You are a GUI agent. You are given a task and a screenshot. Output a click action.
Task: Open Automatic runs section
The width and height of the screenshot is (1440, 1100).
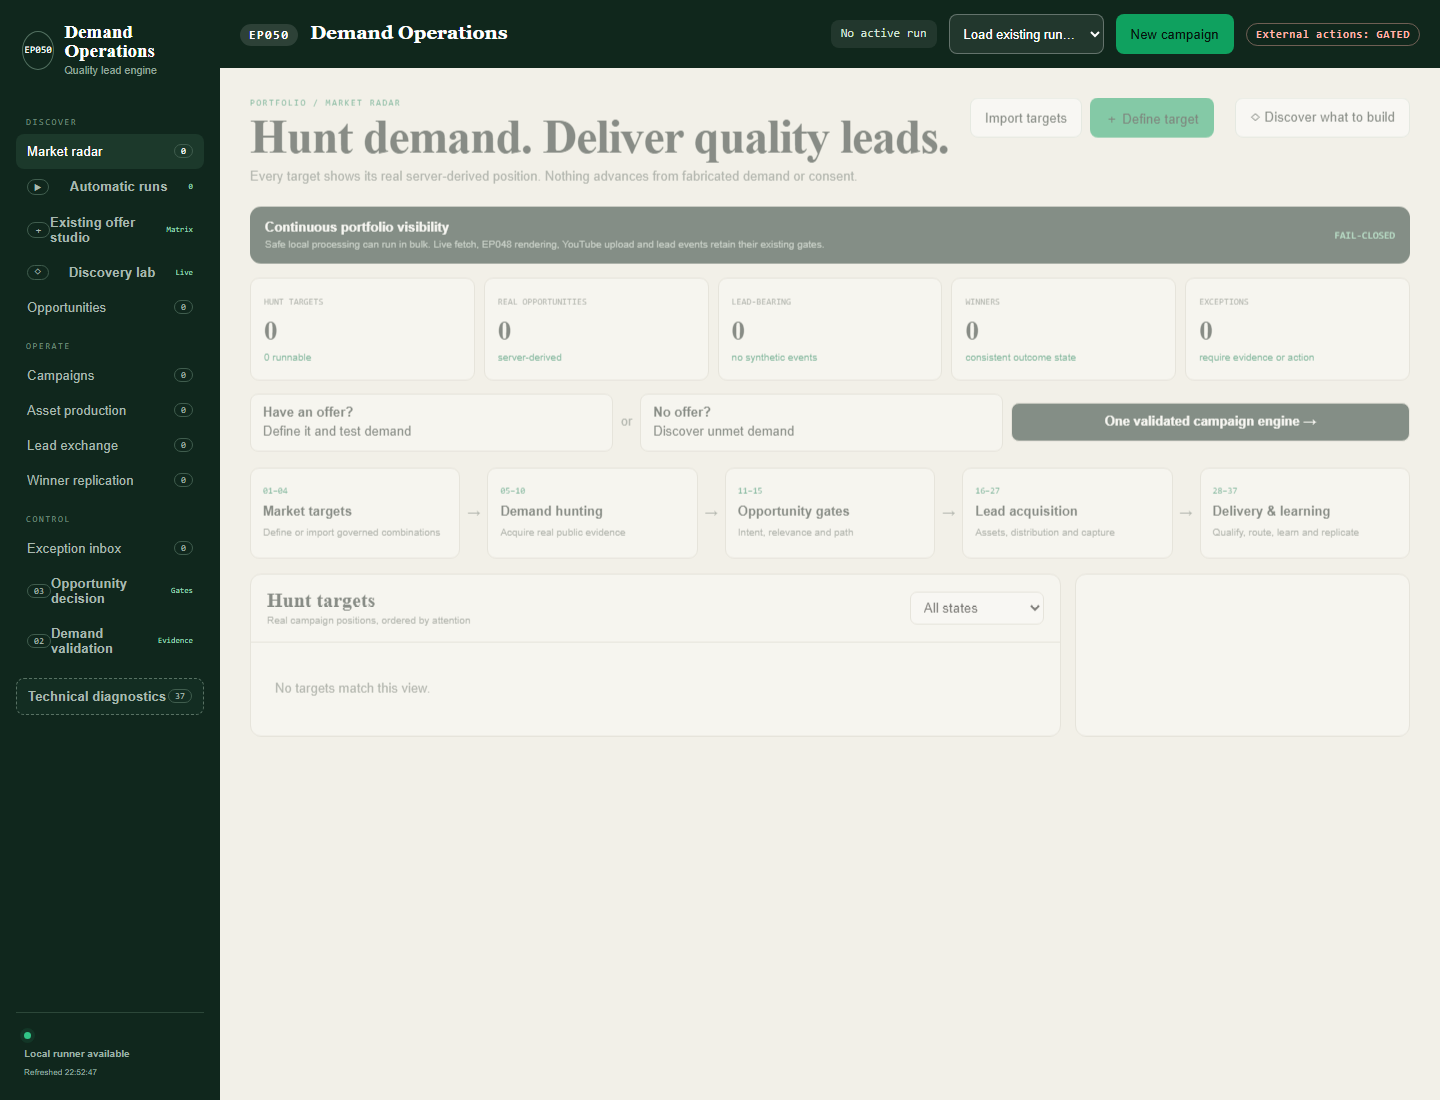coord(110,187)
